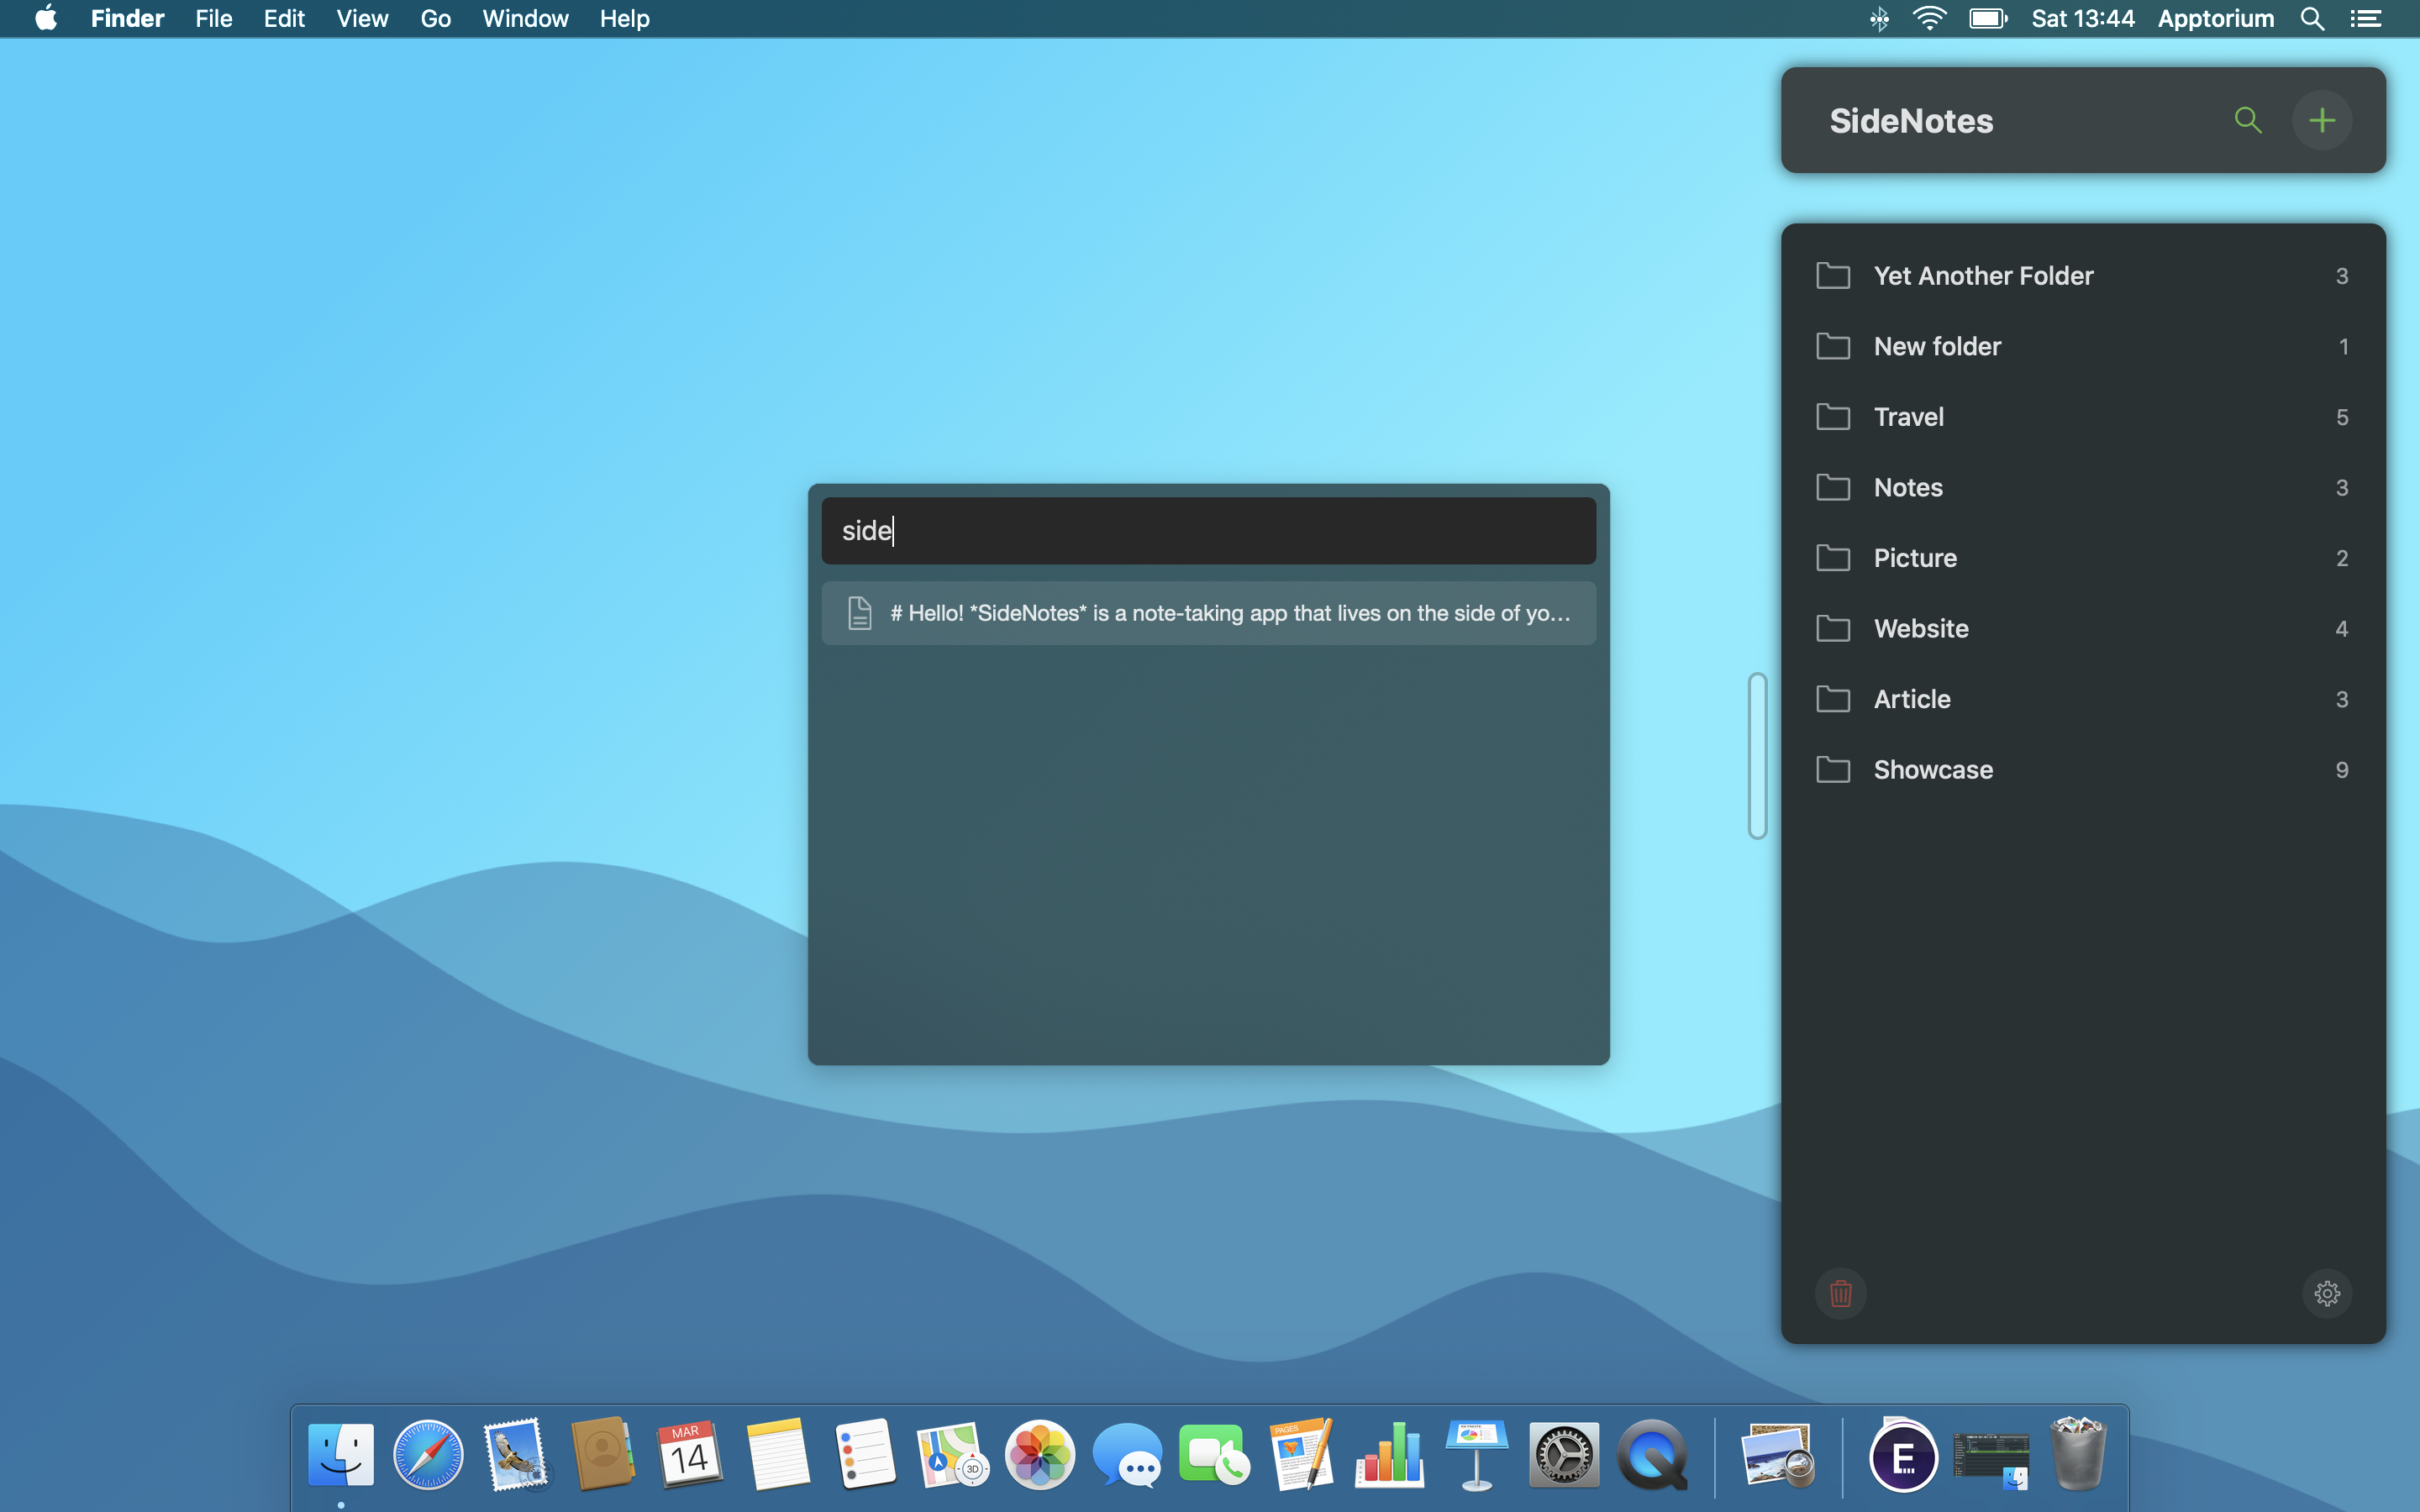This screenshot has width=2420, height=1512.
Task: Open Safari from the dock
Action: 428,1455
